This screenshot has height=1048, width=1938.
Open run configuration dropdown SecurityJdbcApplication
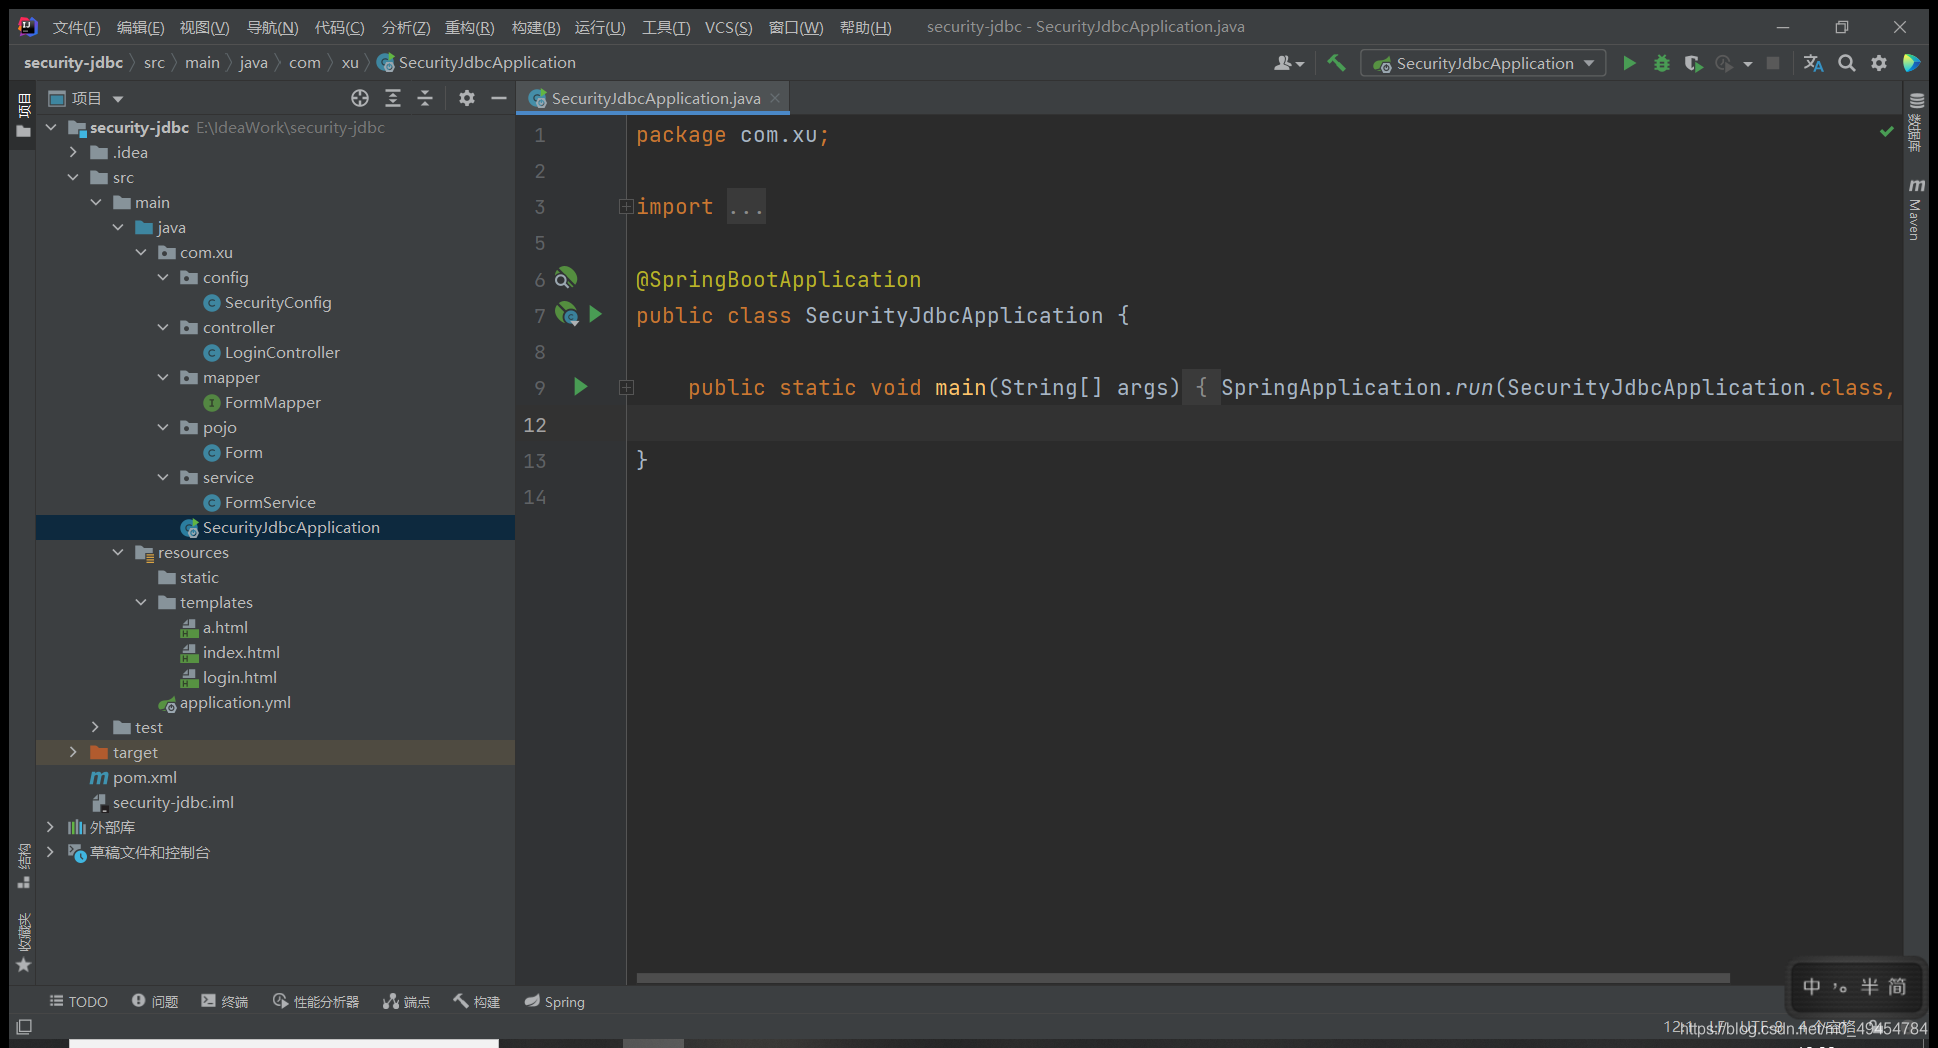1484,63
